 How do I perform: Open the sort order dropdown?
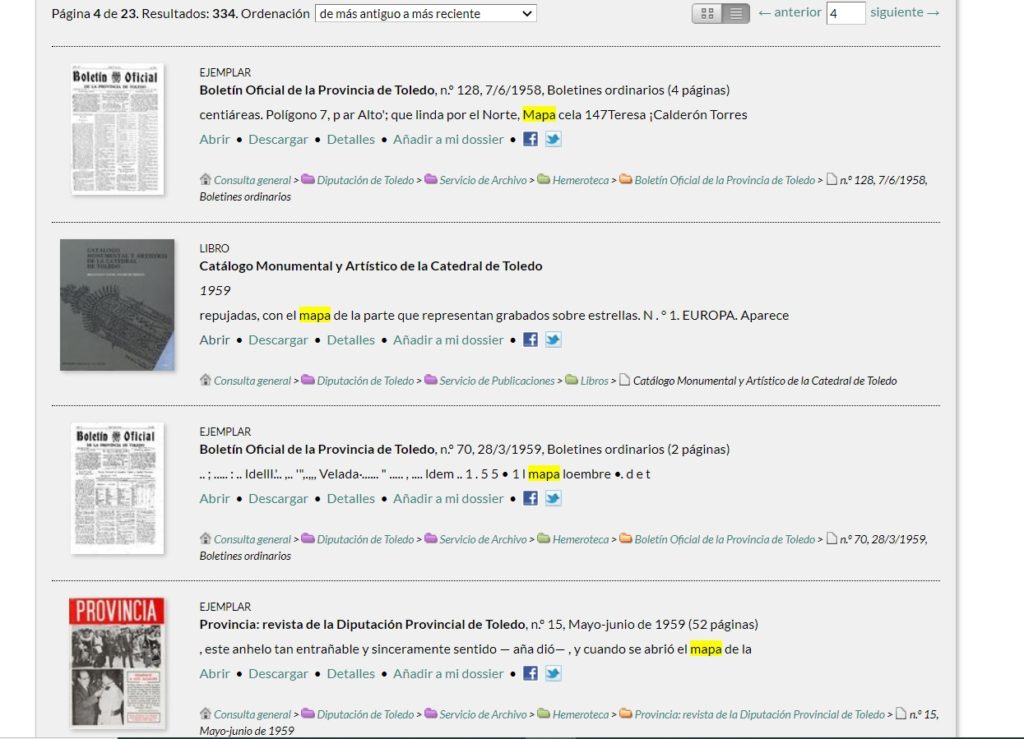click(x=426, y=13)
